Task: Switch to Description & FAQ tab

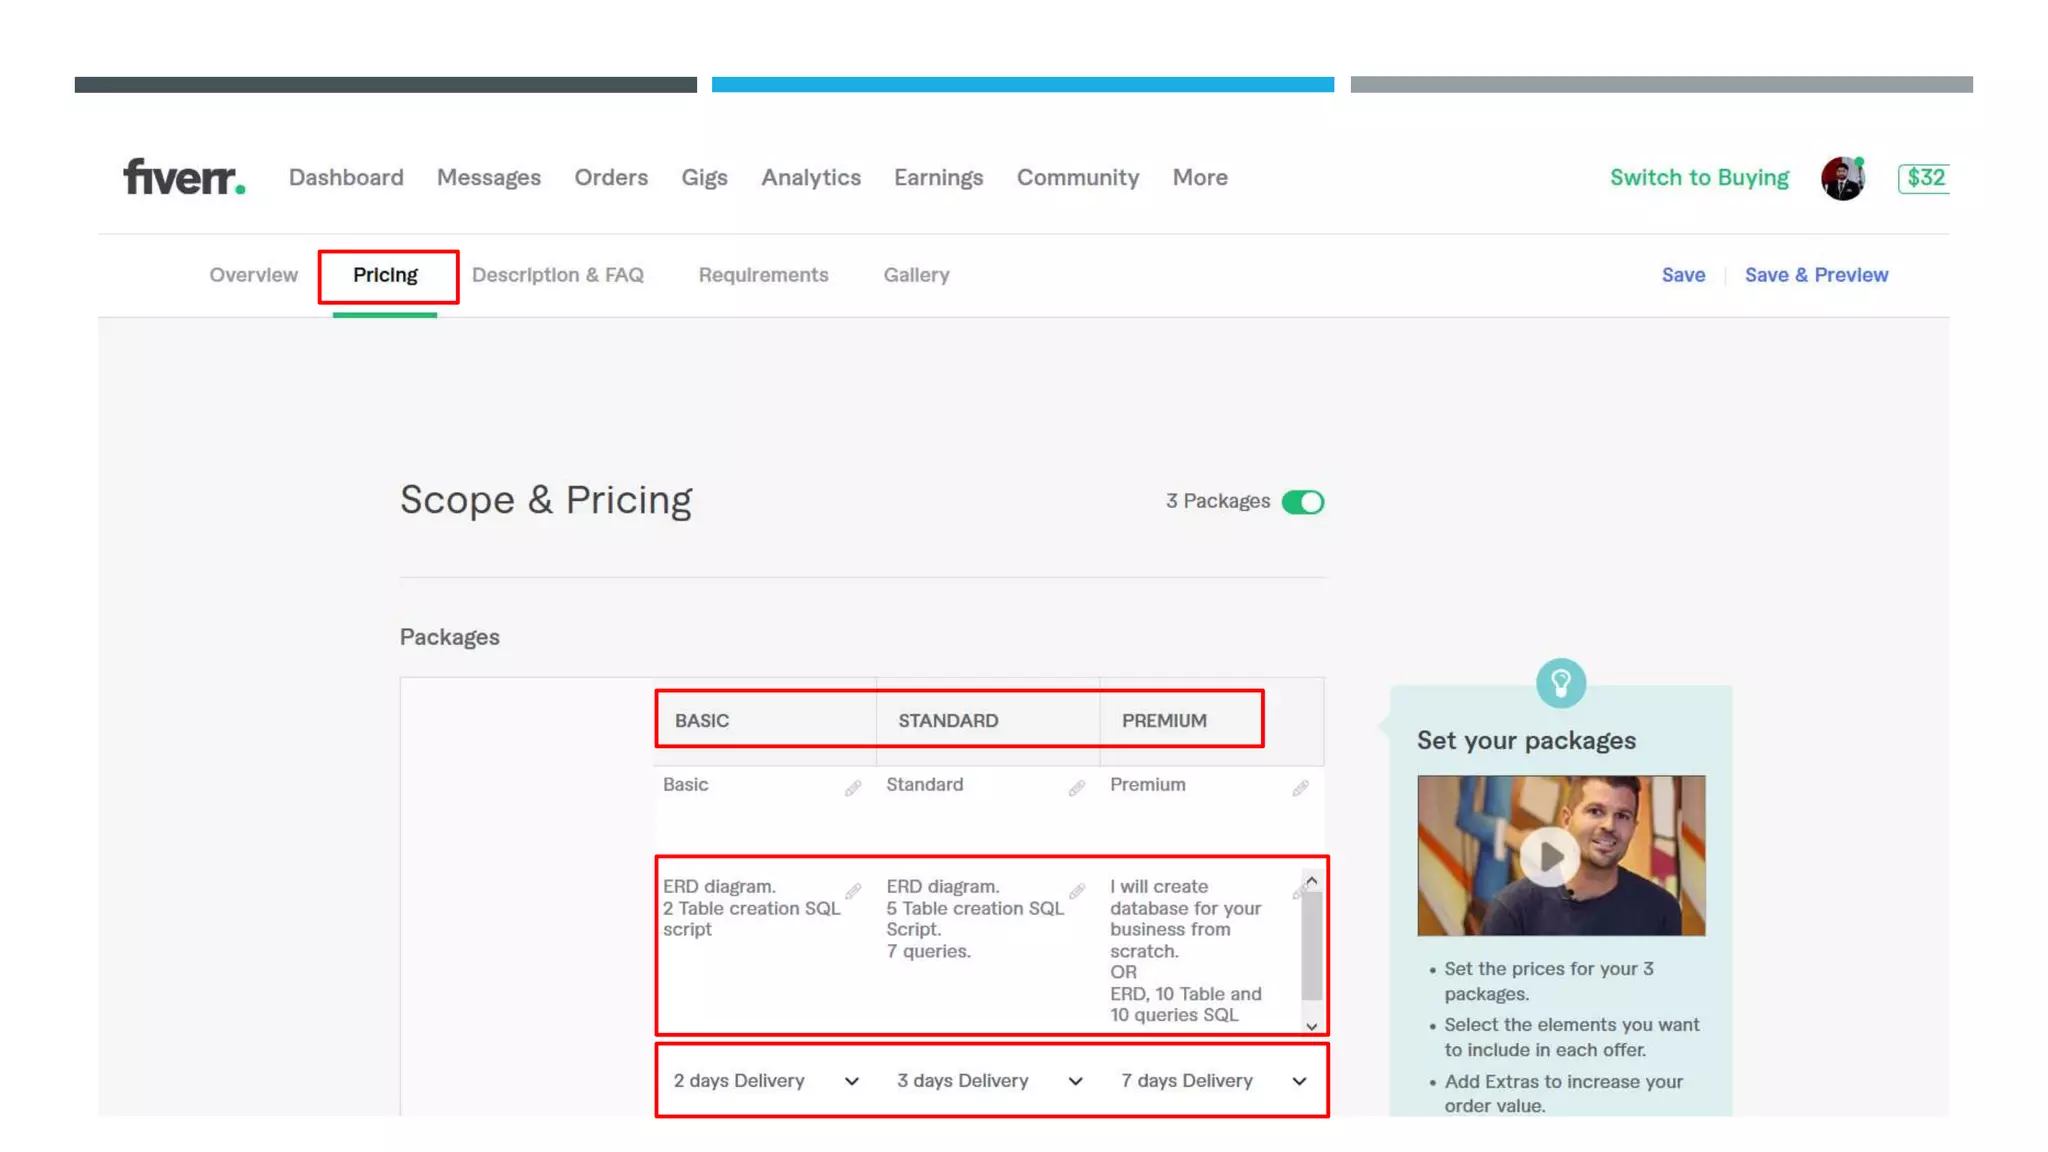Action: coord(557,275)
